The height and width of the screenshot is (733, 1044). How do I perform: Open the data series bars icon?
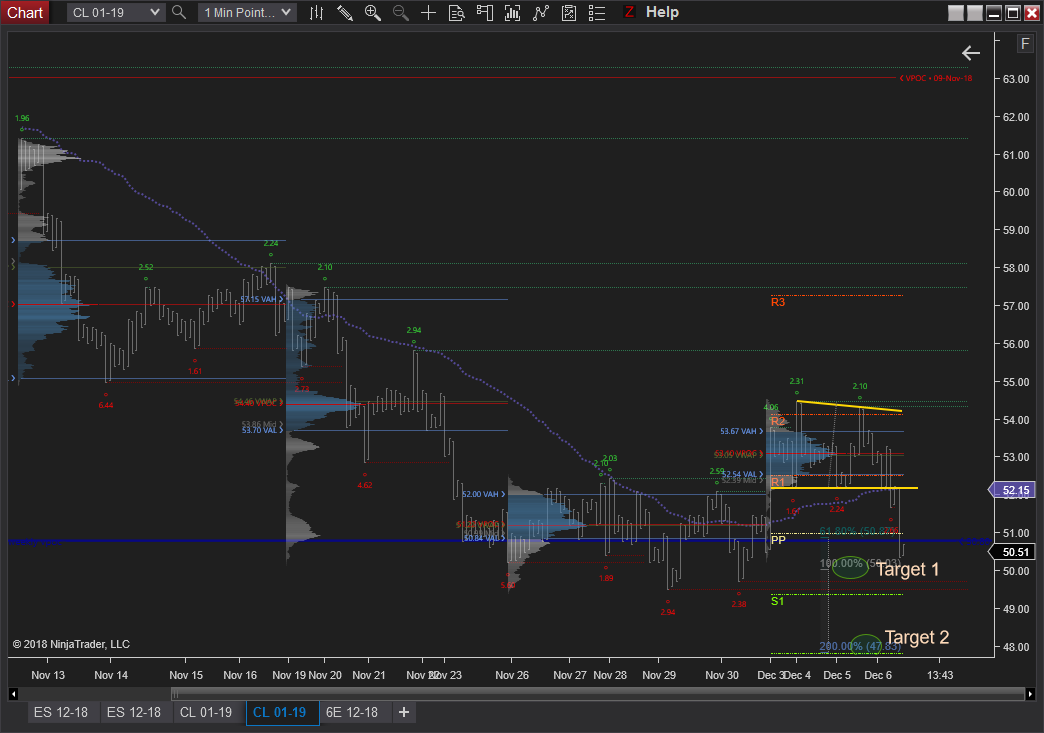tap(513, 13)
